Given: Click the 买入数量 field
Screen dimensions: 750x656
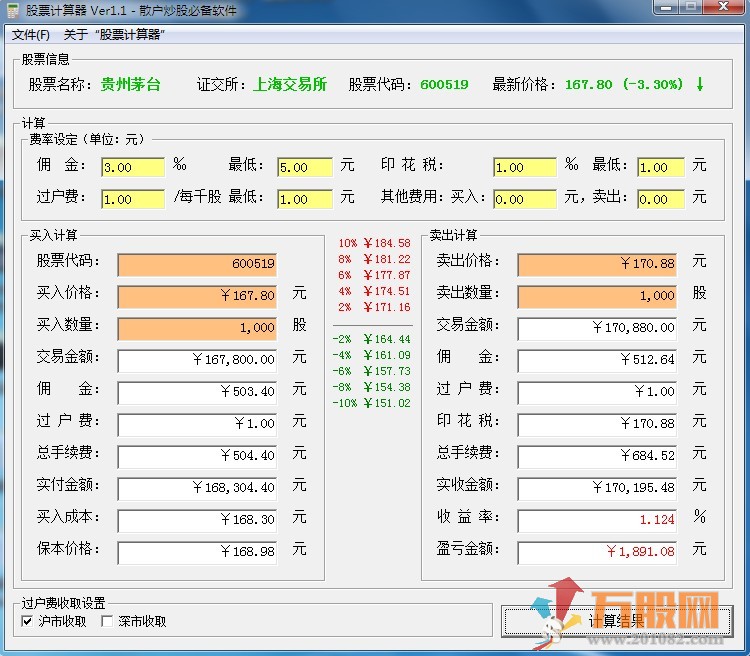Looking at the screenshot, I should pos(197,328).
